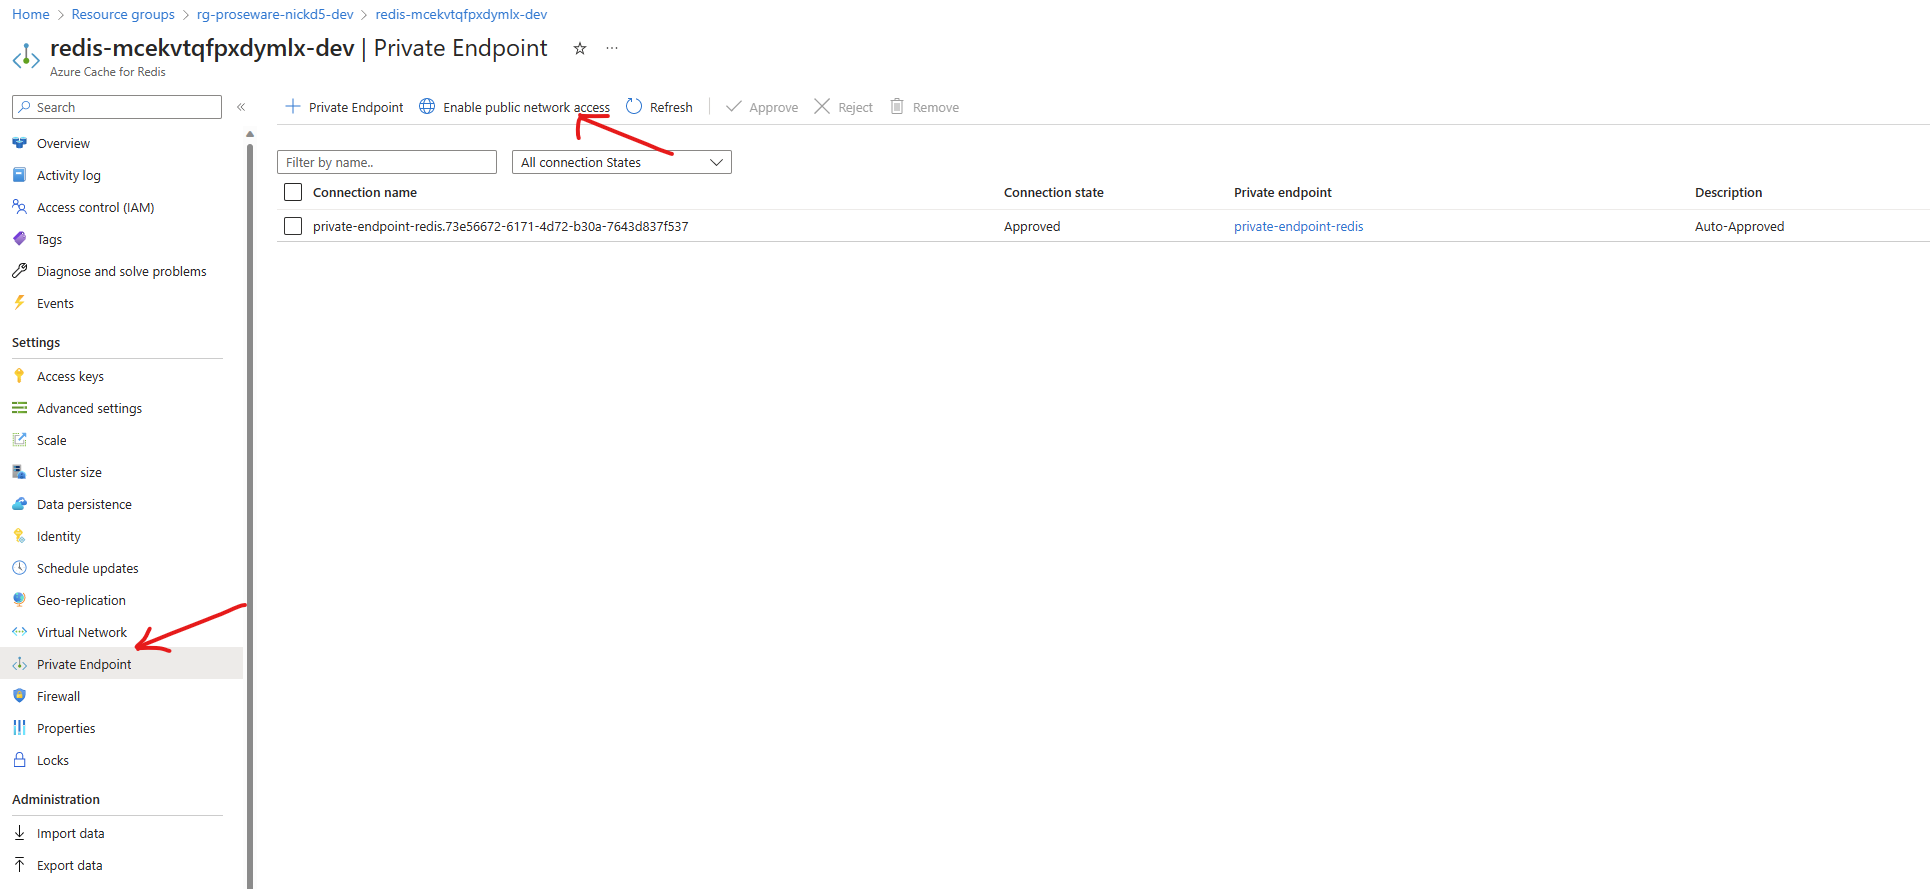Viewport: 1930px width, 889px height.
Task: Click the Advanced settings icon
Action: pyautogui.click(x=19, y=408)
